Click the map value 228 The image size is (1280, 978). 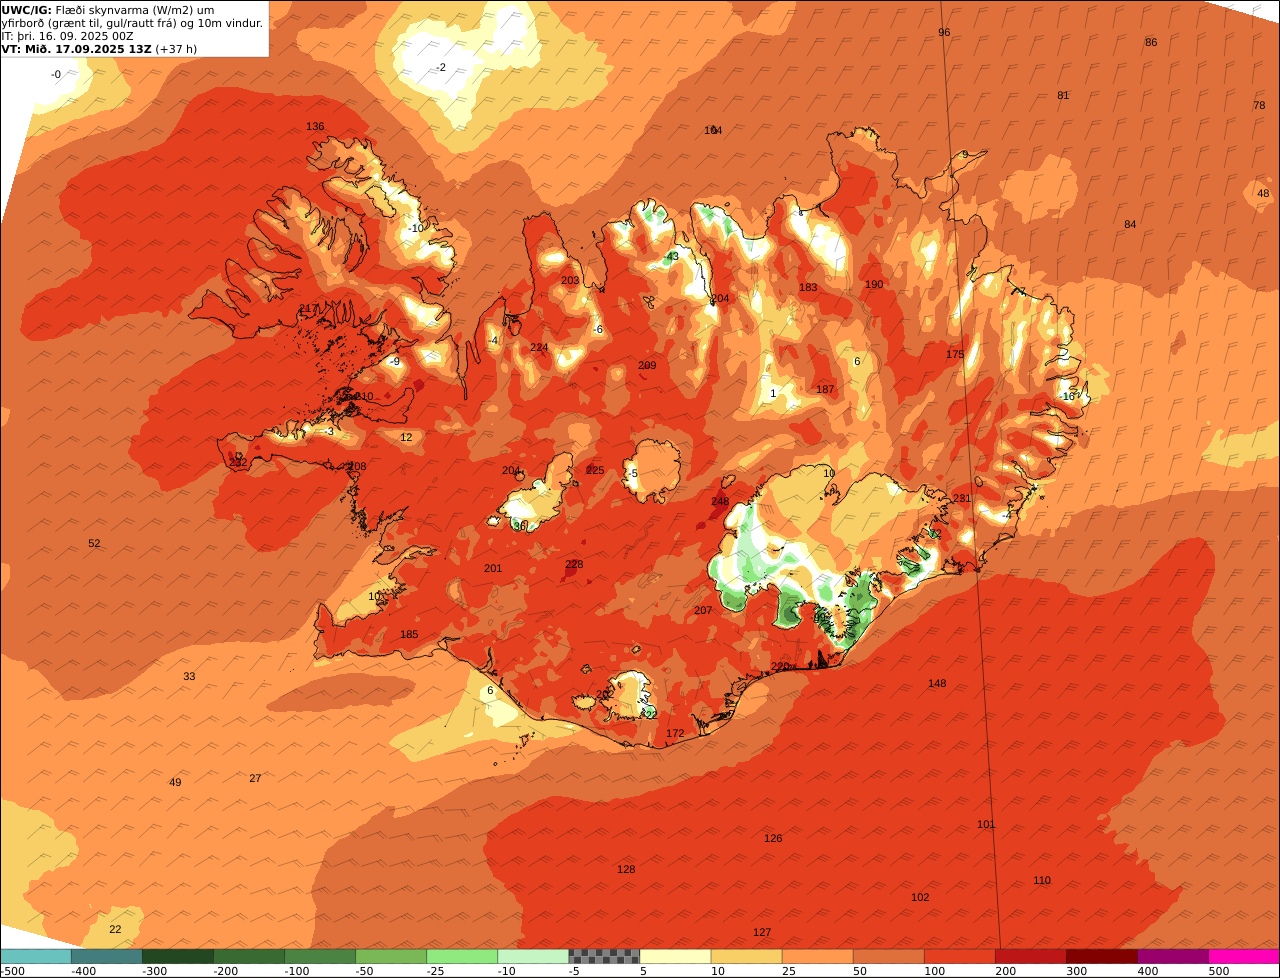pos(574,565)
